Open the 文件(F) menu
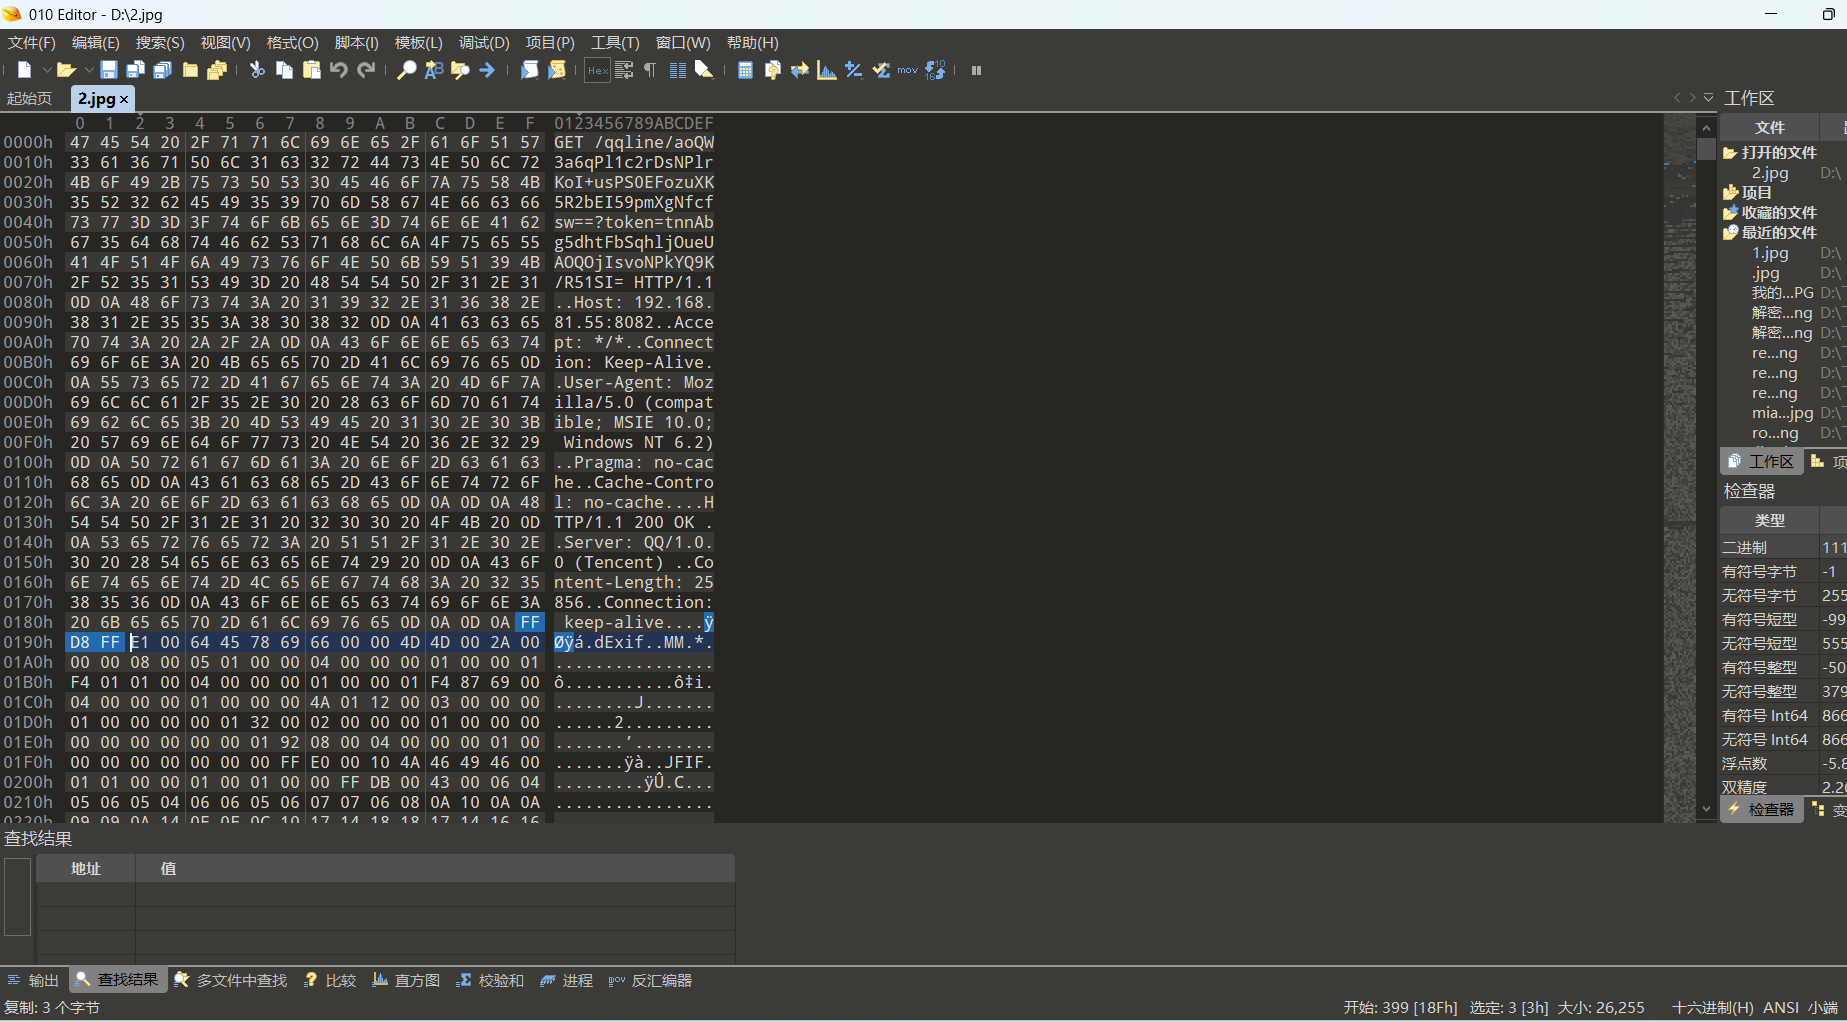The width and height of the screenshot is (1847, 1022). click(32, 43)
